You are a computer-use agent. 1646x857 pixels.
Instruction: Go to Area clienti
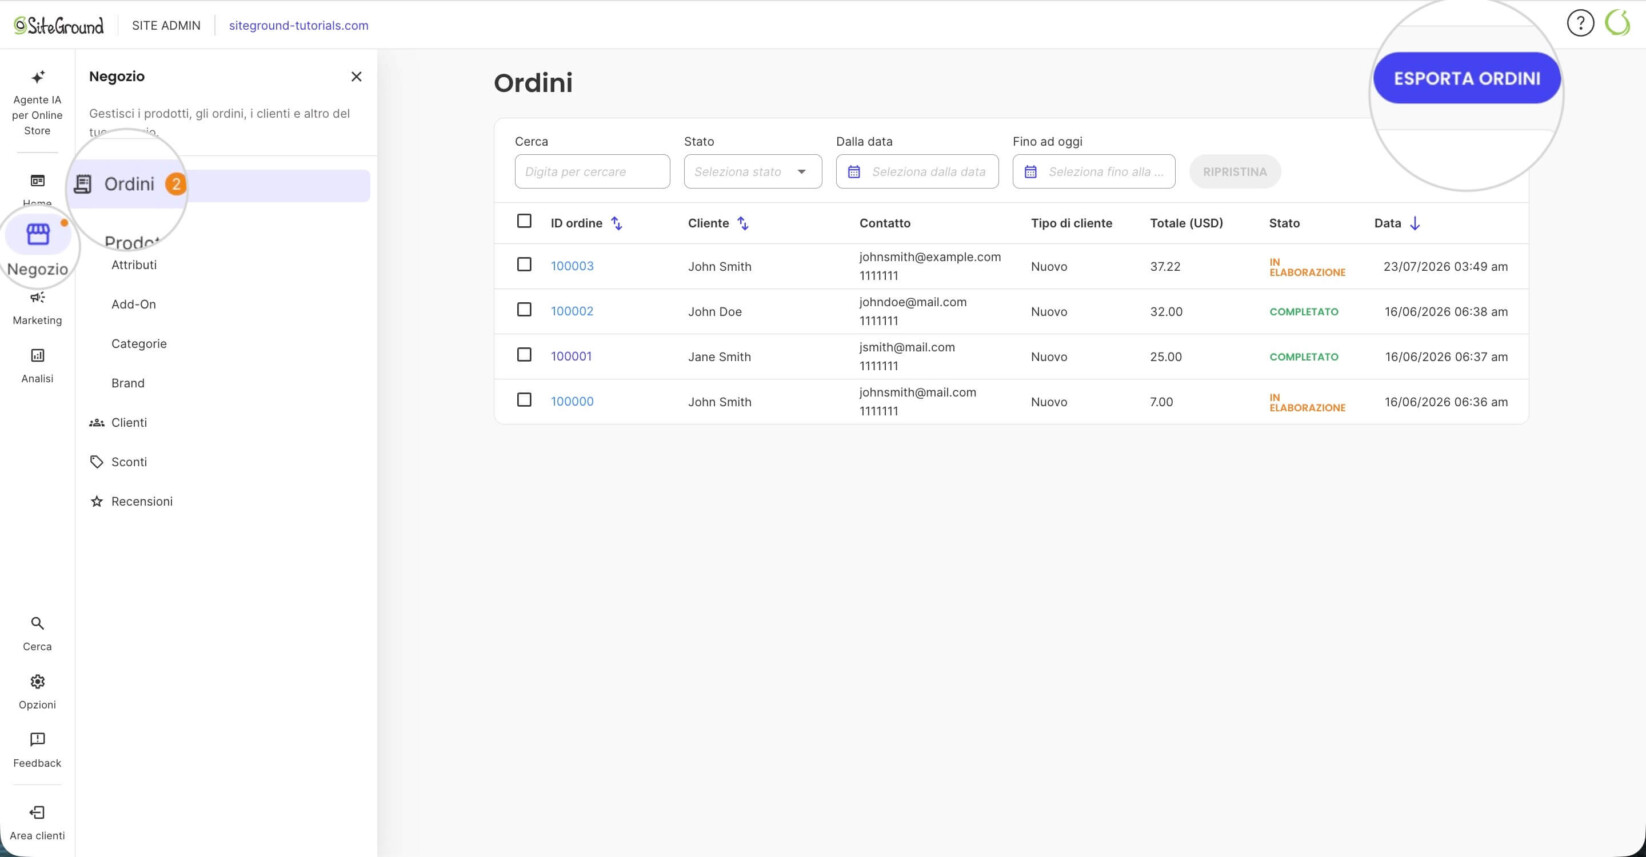coord(37,823)
